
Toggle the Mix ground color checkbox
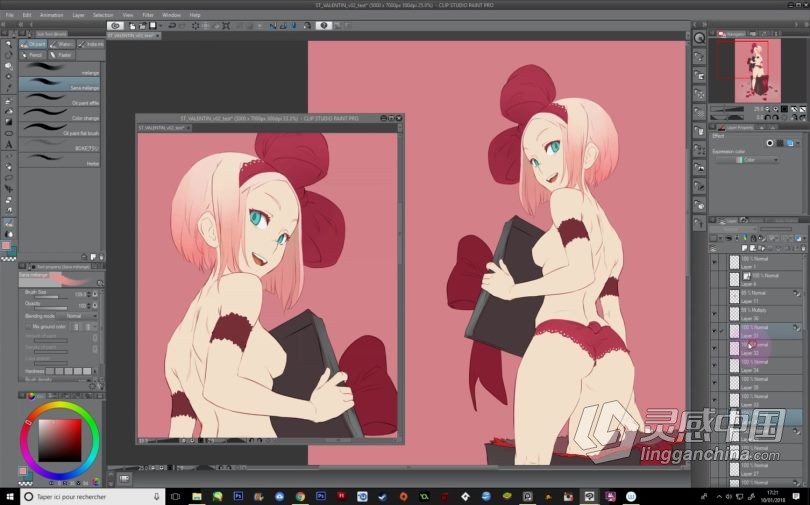[28, 326]
